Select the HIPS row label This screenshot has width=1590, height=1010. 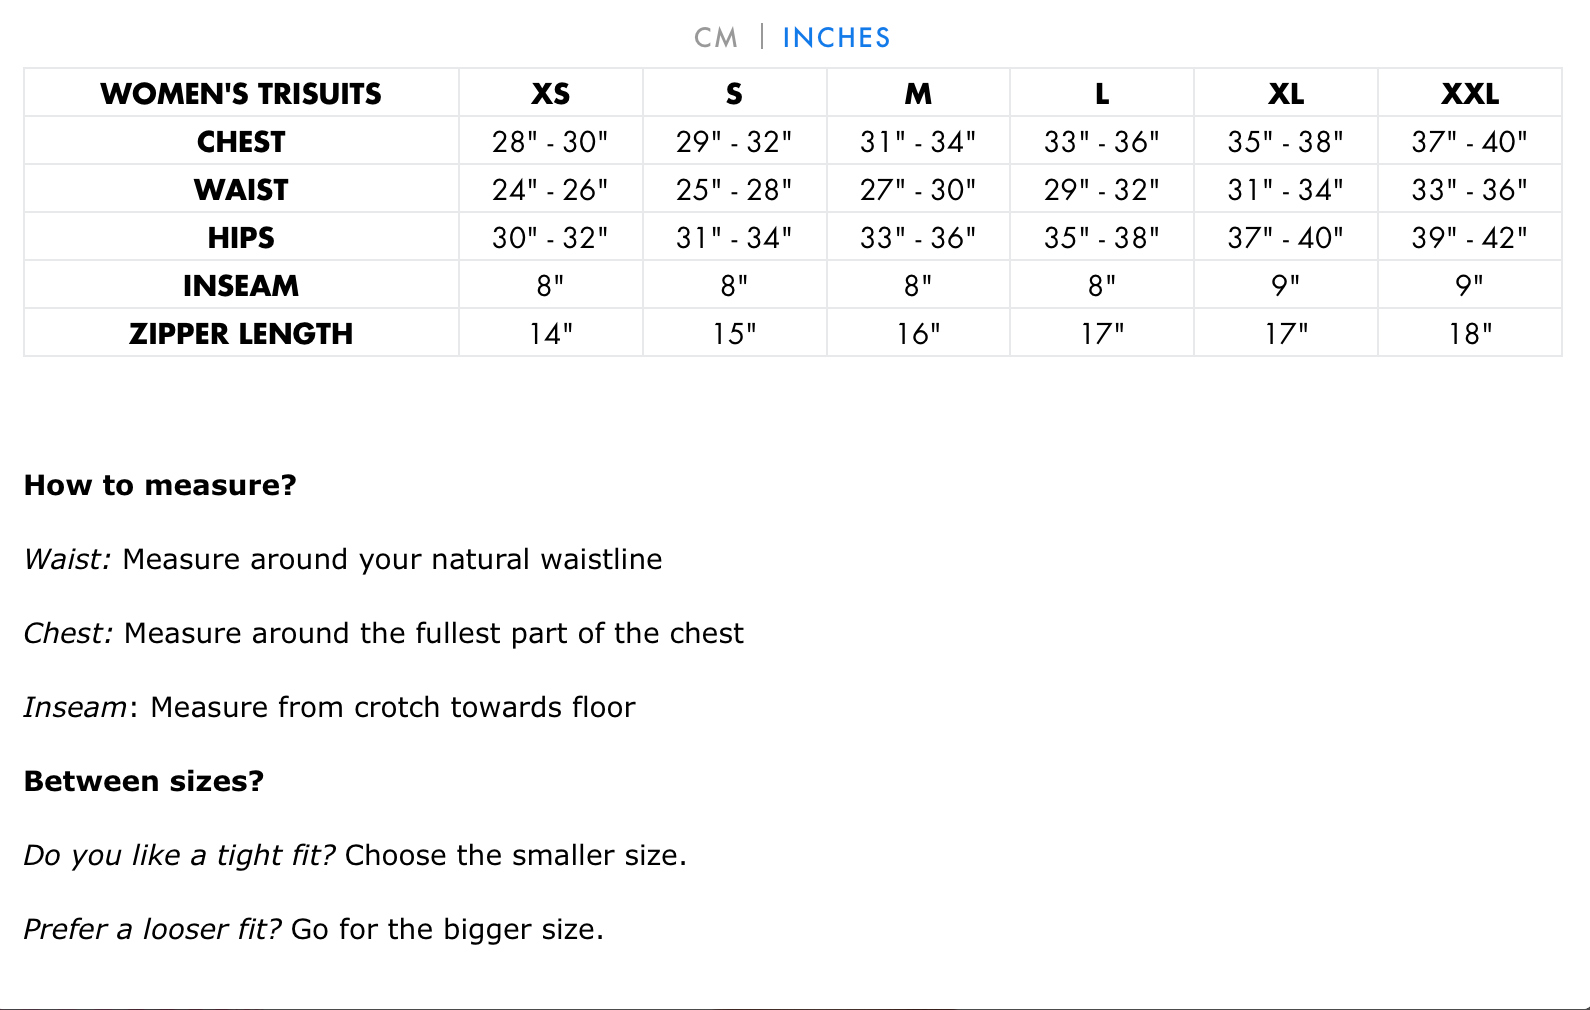click(241, 237)
